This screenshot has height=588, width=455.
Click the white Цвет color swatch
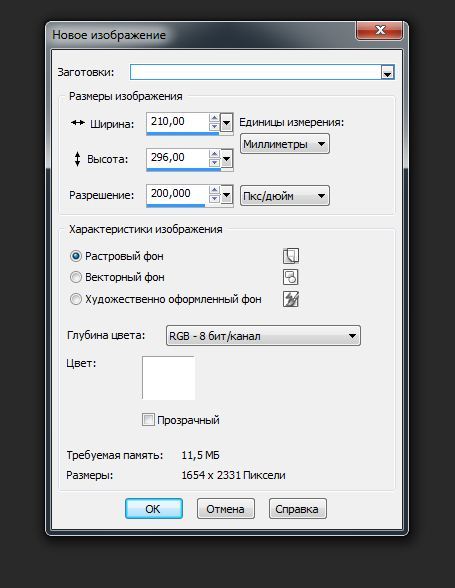point(168,378)
